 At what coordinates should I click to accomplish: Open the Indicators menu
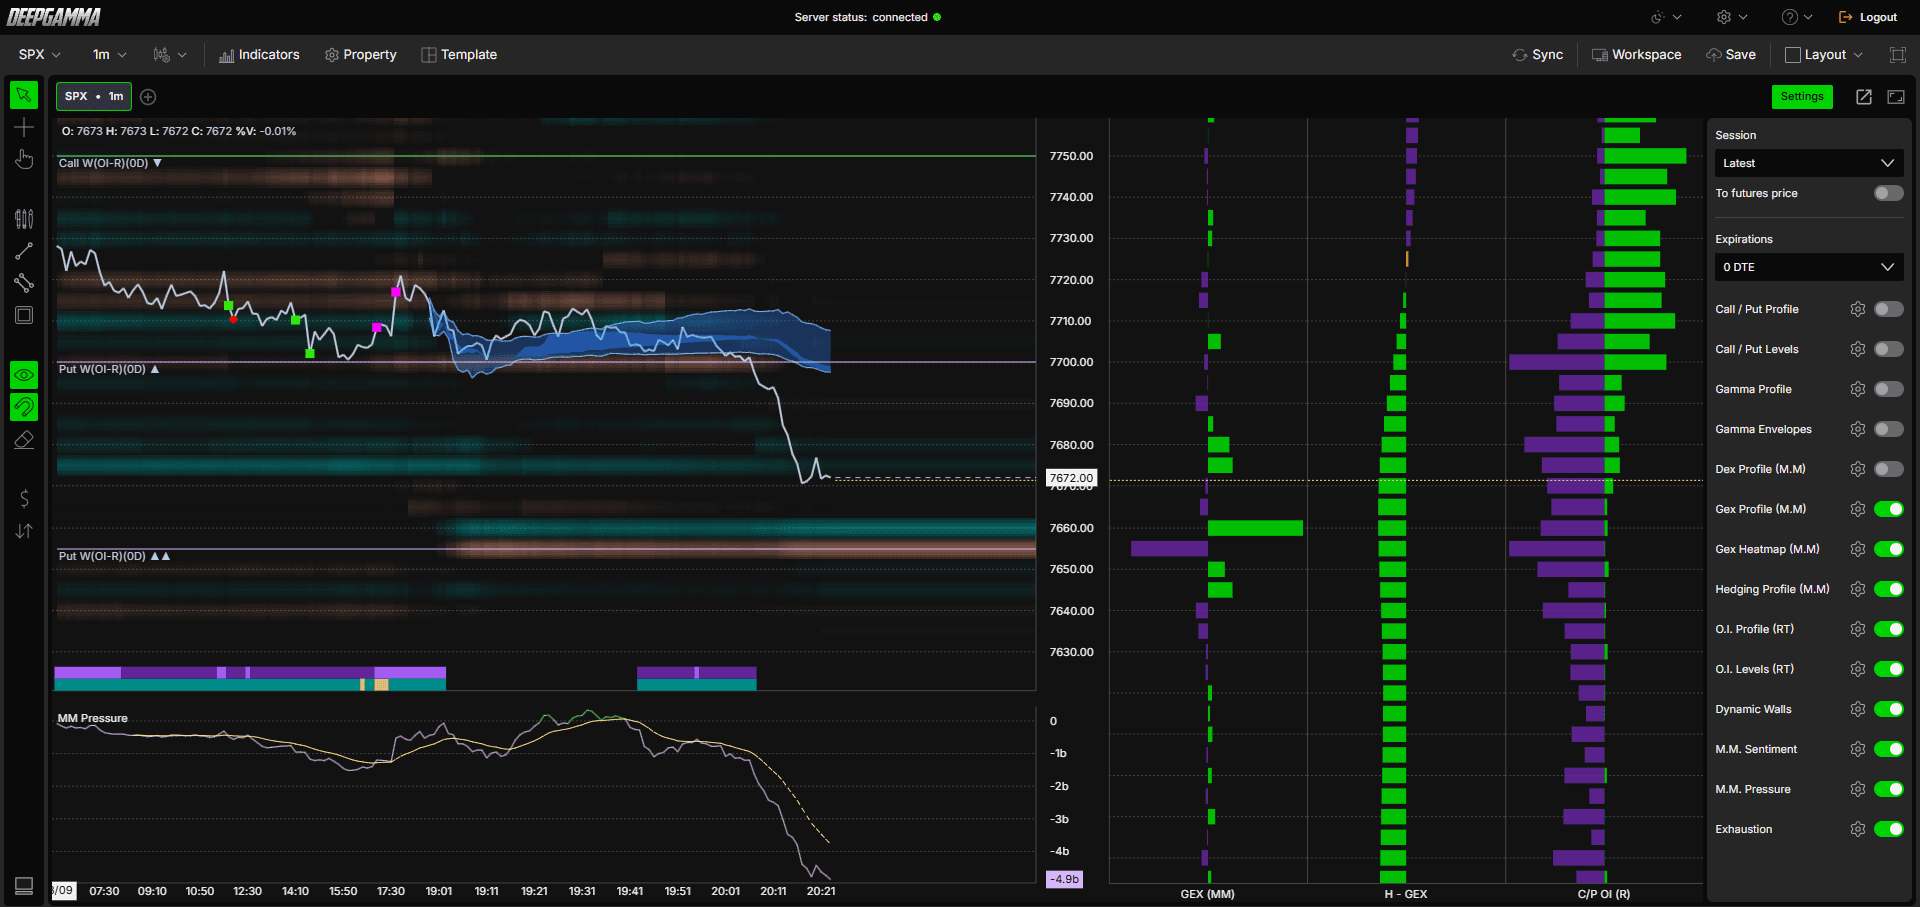coord(259,55)
